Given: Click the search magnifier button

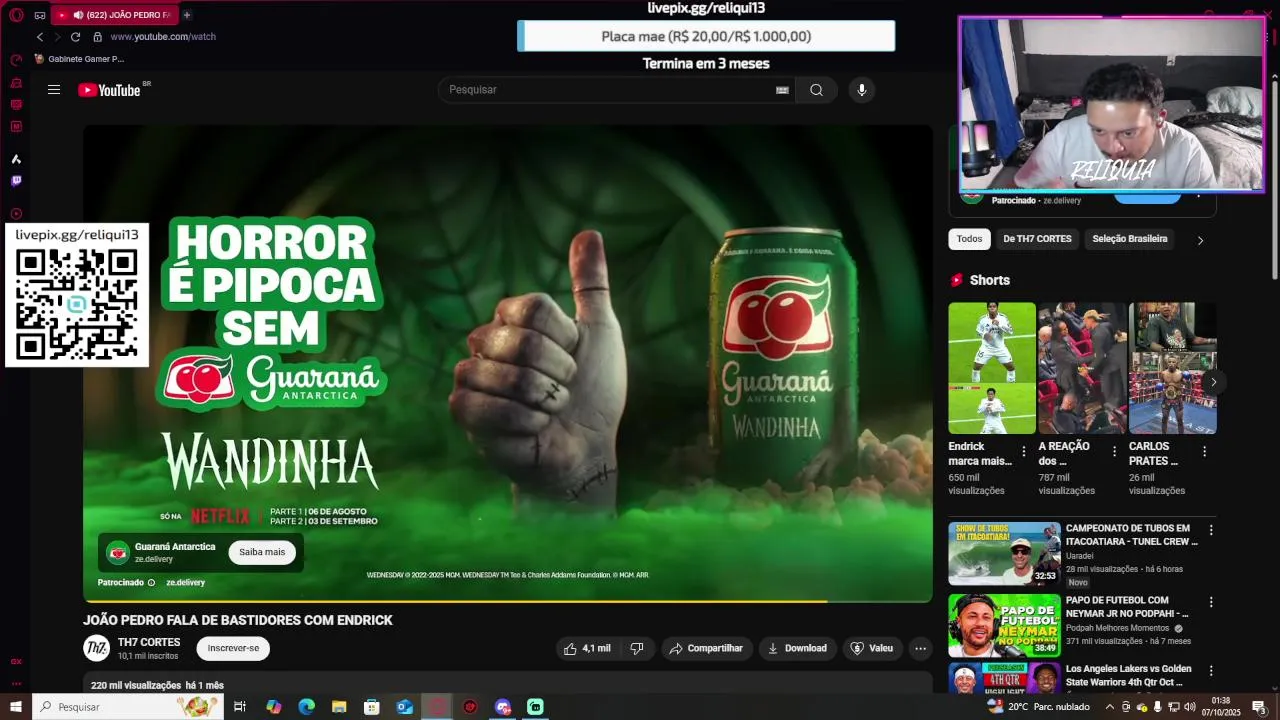Looking at the screenshot, I should pyautogui.click(x=816, y=90).
